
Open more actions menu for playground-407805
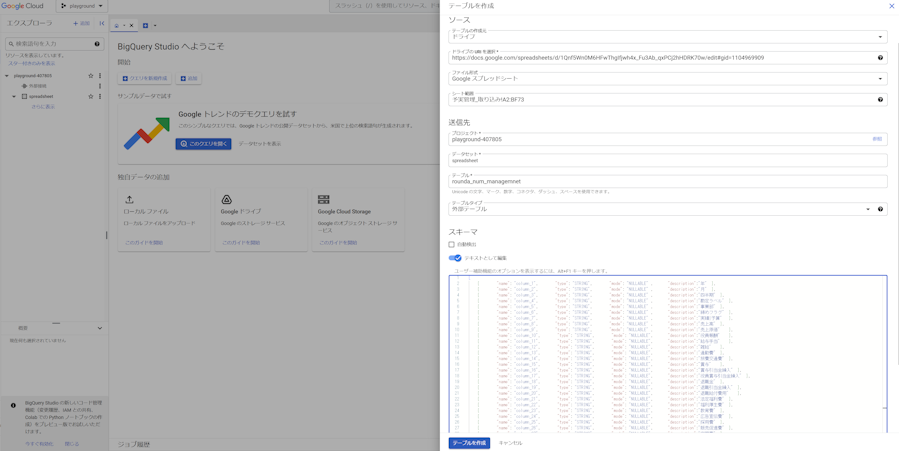(x=100, y=76)
